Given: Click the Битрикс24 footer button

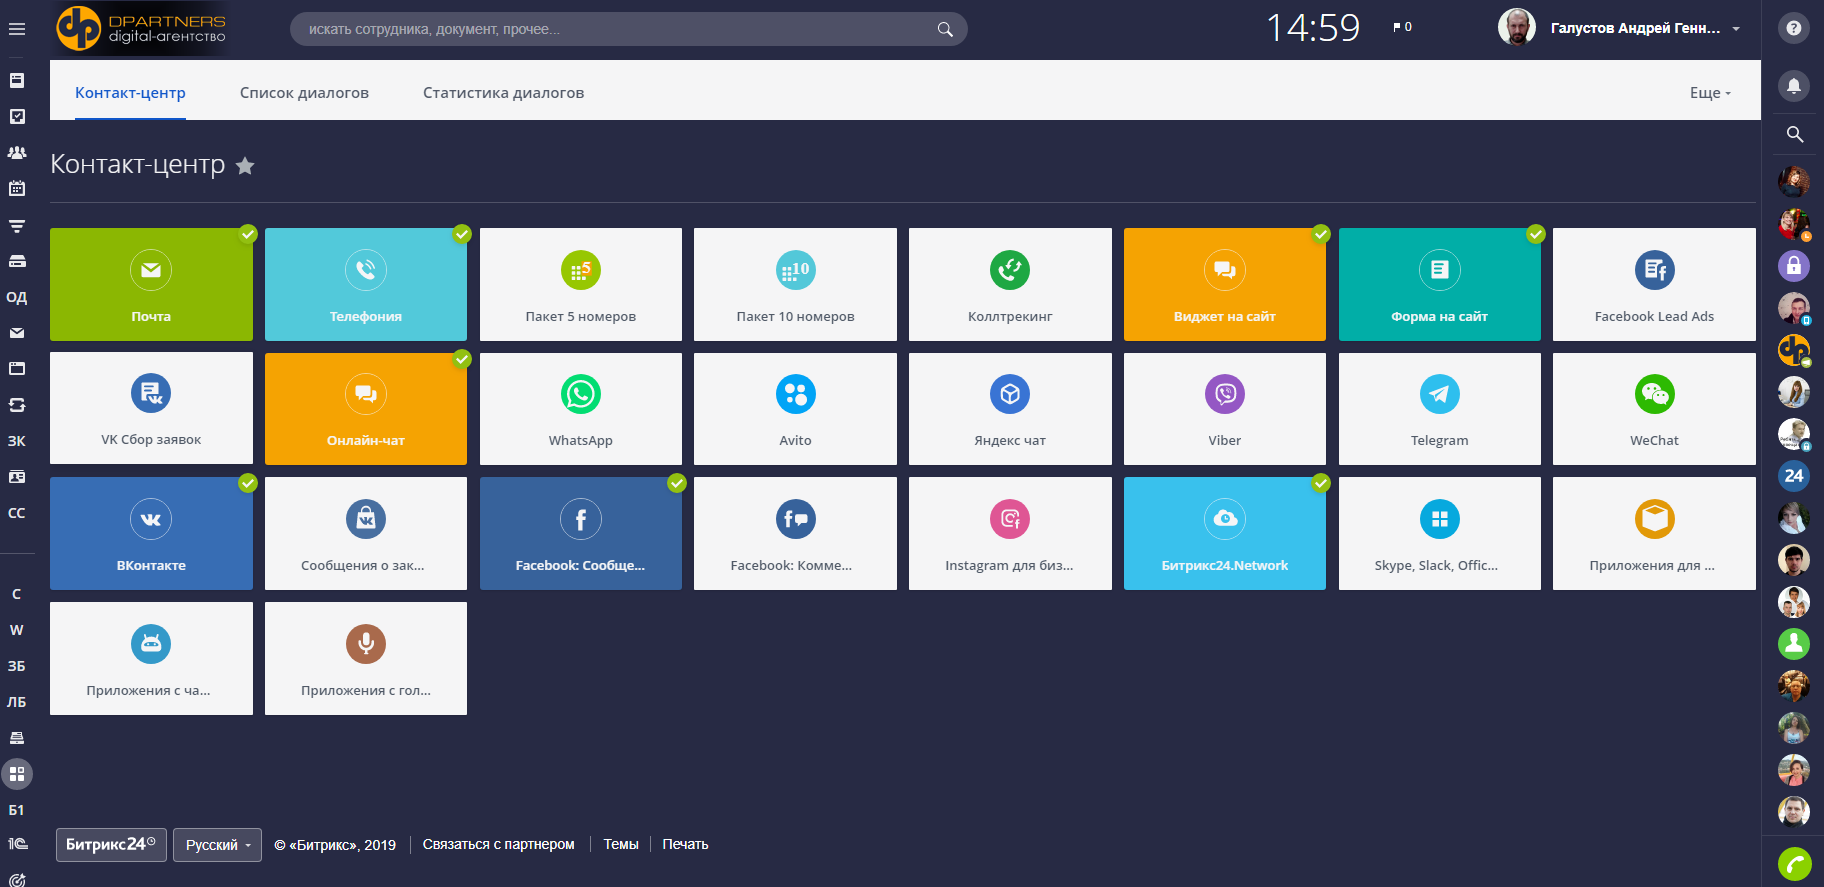Looking at the screenshot, I should [111, 845].
